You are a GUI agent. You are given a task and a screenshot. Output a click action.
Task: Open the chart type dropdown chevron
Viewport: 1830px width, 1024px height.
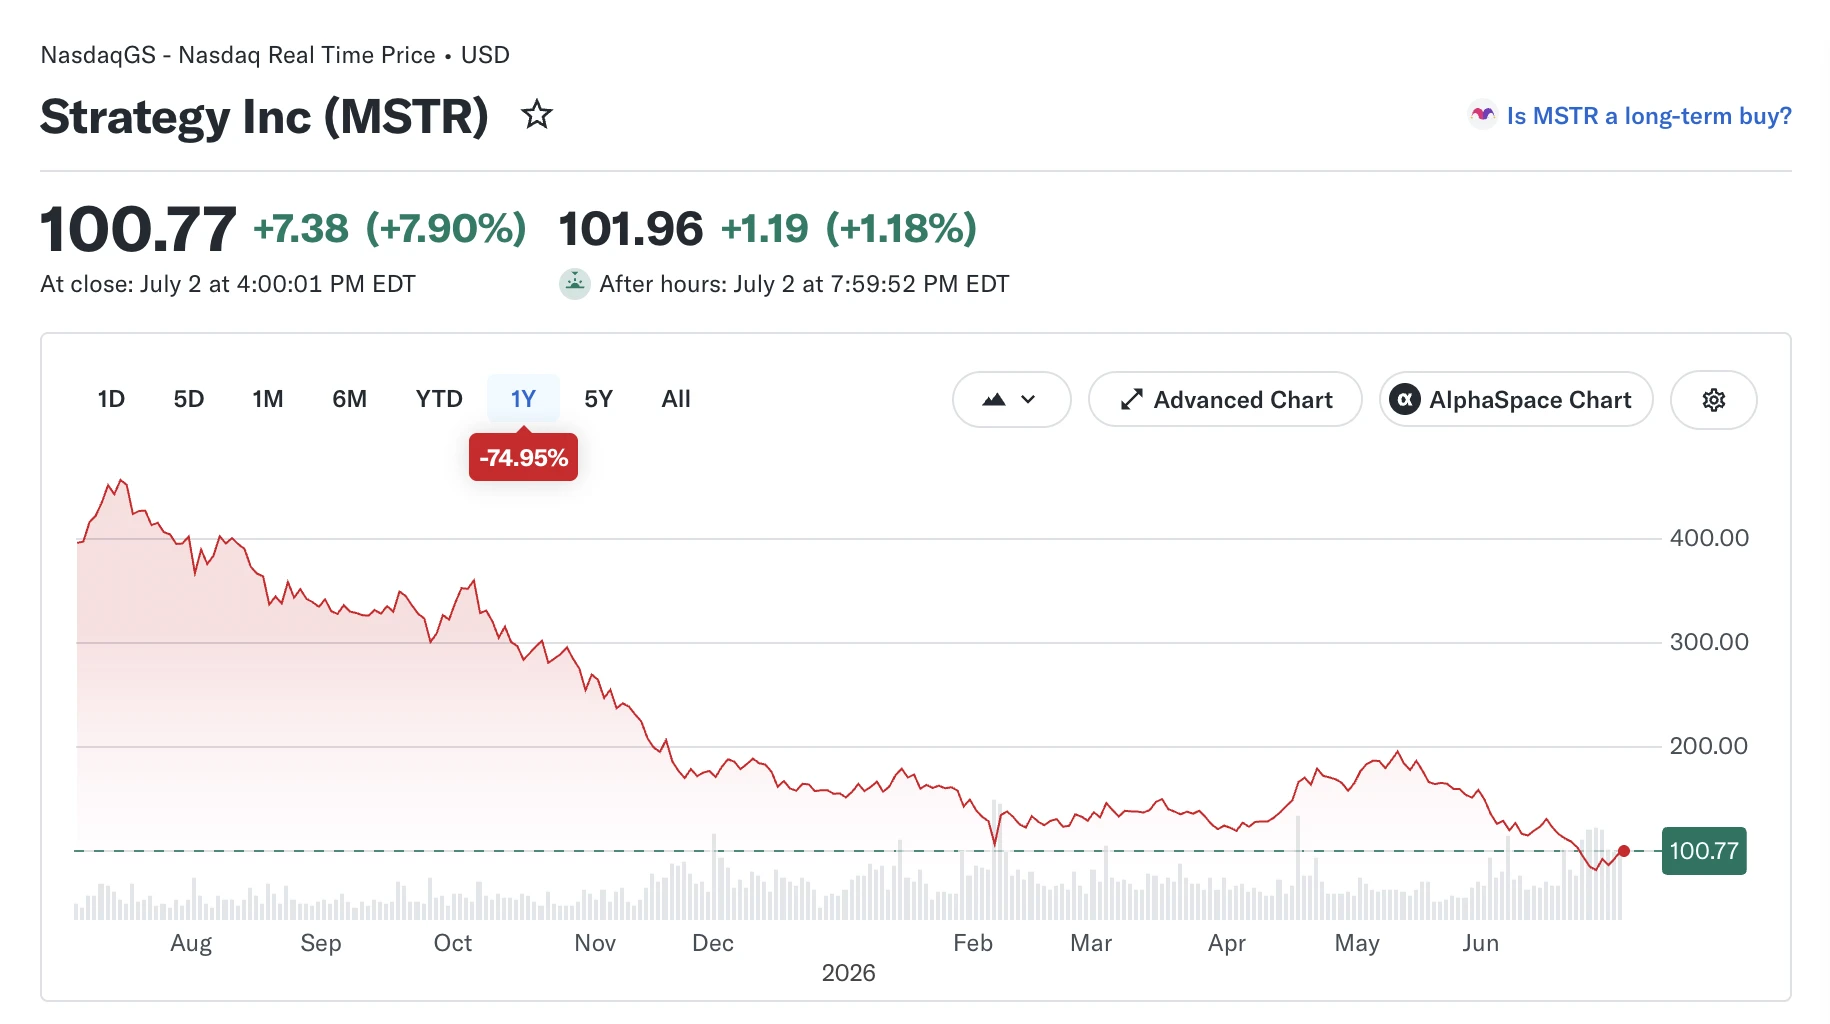pyautogui.click(x=1028, y=400)
